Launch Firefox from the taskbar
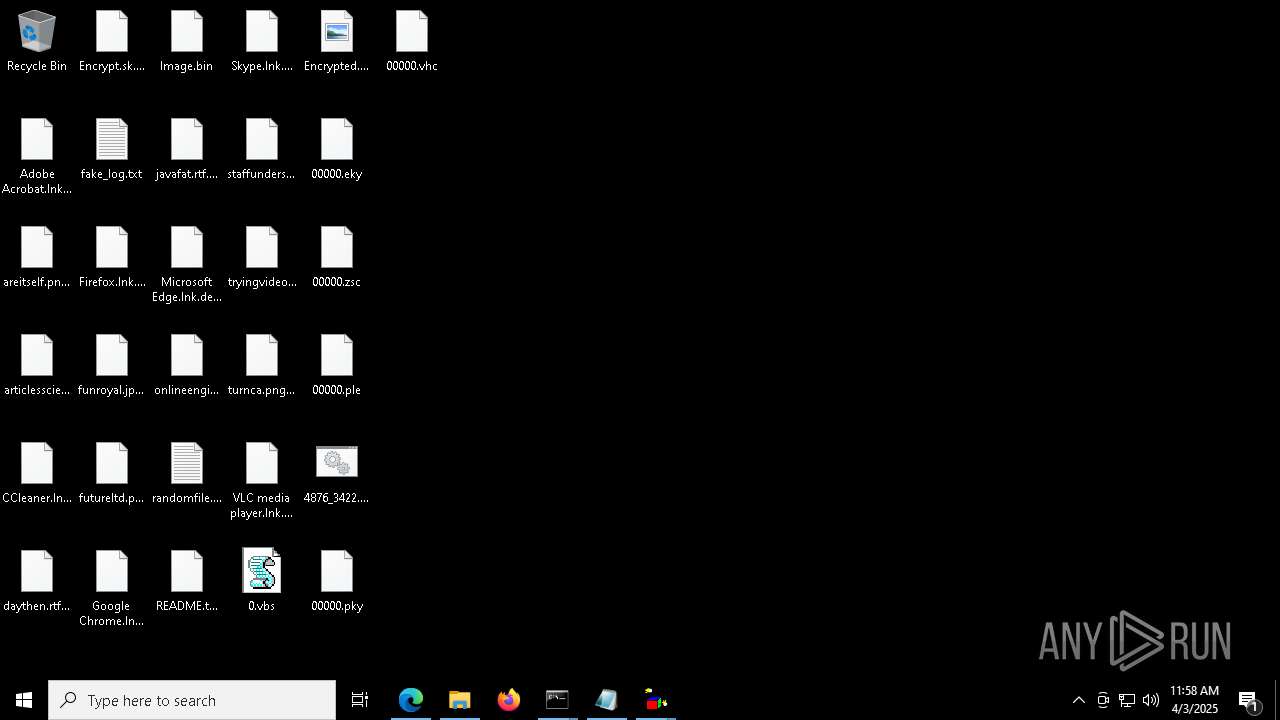 509,700
